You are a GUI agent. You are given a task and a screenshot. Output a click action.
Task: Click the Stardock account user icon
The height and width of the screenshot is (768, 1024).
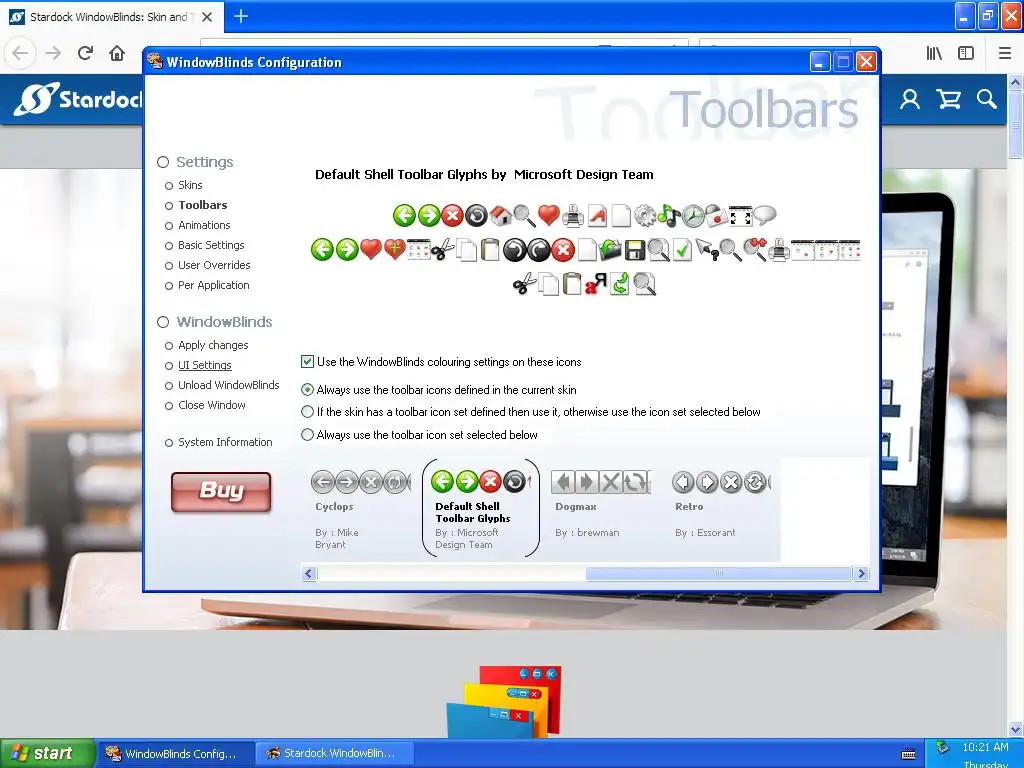click(910, 99)
